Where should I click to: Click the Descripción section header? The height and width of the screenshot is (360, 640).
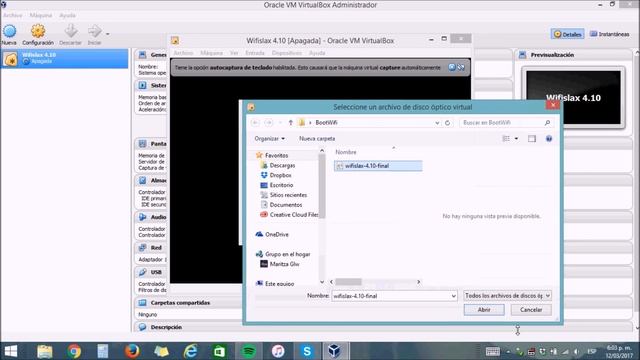[166, 327]
